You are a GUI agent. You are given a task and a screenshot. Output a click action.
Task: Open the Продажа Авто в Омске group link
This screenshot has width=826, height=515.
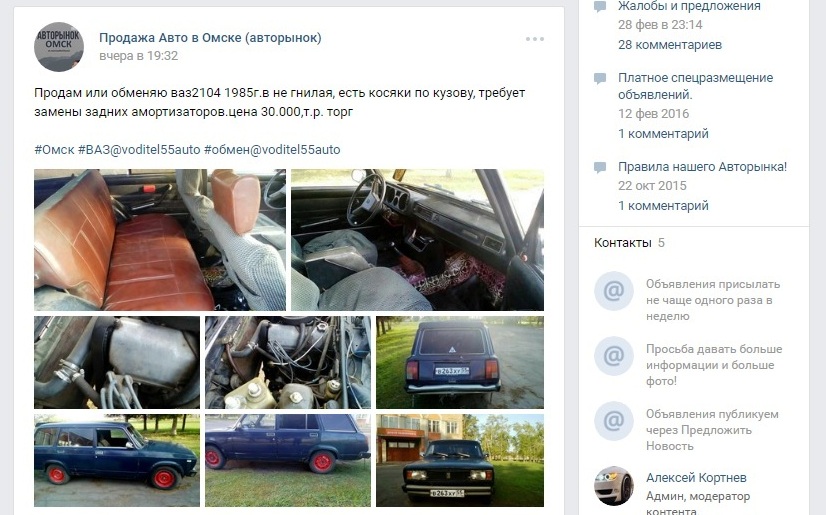pos(210,38)
